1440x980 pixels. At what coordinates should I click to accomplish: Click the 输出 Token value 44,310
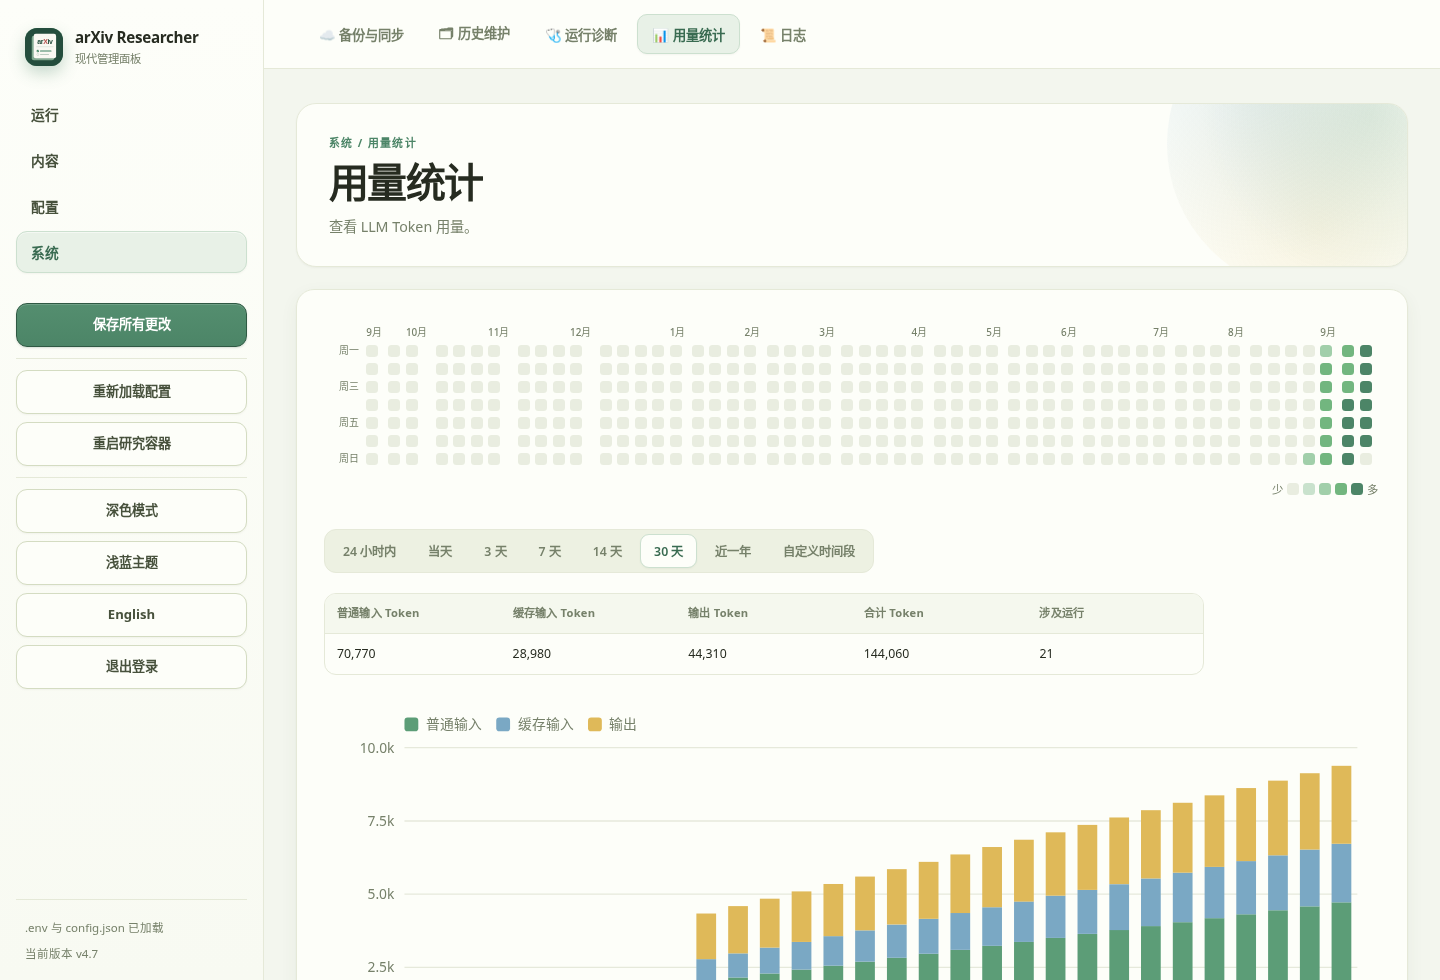pyautogui.click(x=707, y=654)
